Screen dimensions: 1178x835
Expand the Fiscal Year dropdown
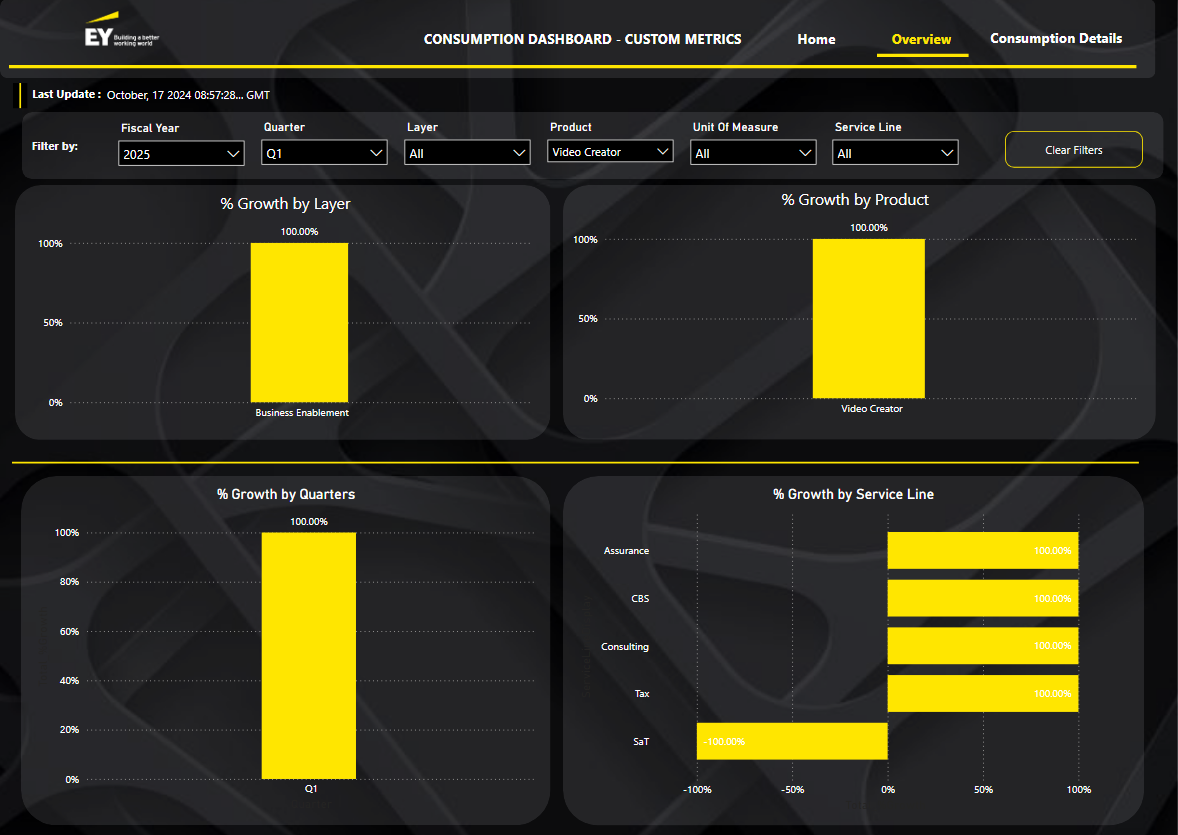coord(181,153)
